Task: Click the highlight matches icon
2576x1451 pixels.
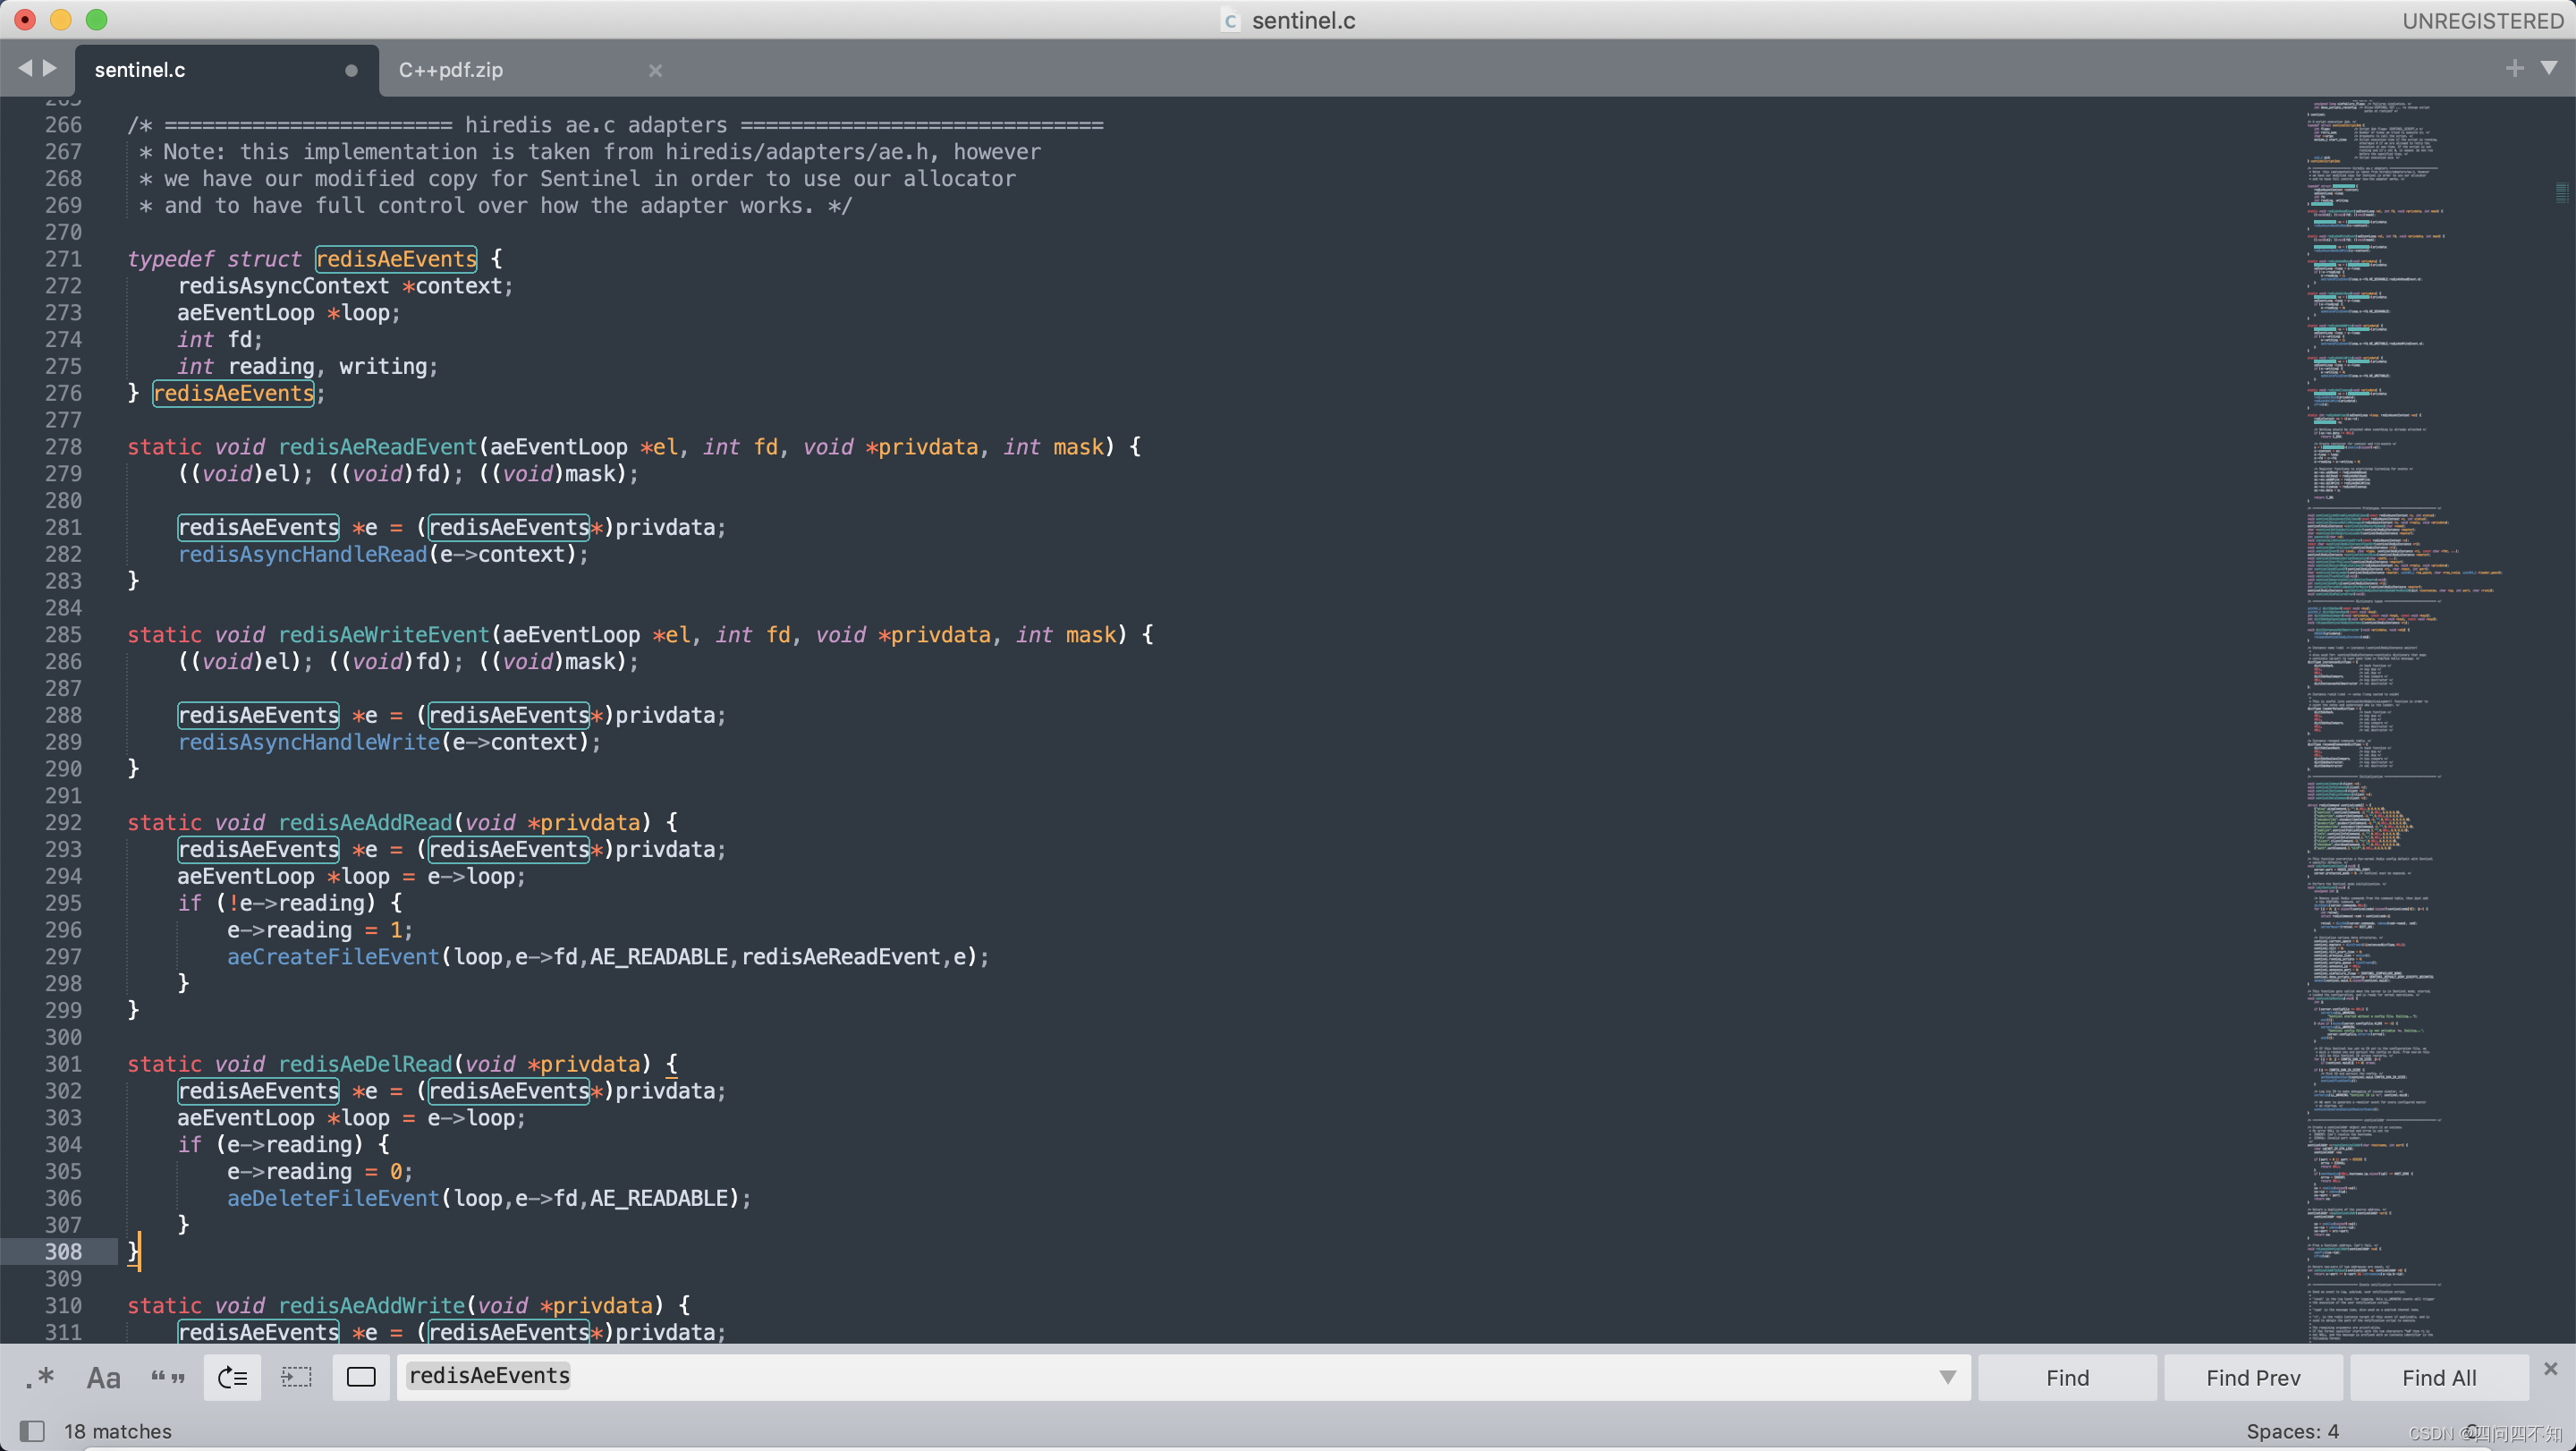Action: [361, 1378]
